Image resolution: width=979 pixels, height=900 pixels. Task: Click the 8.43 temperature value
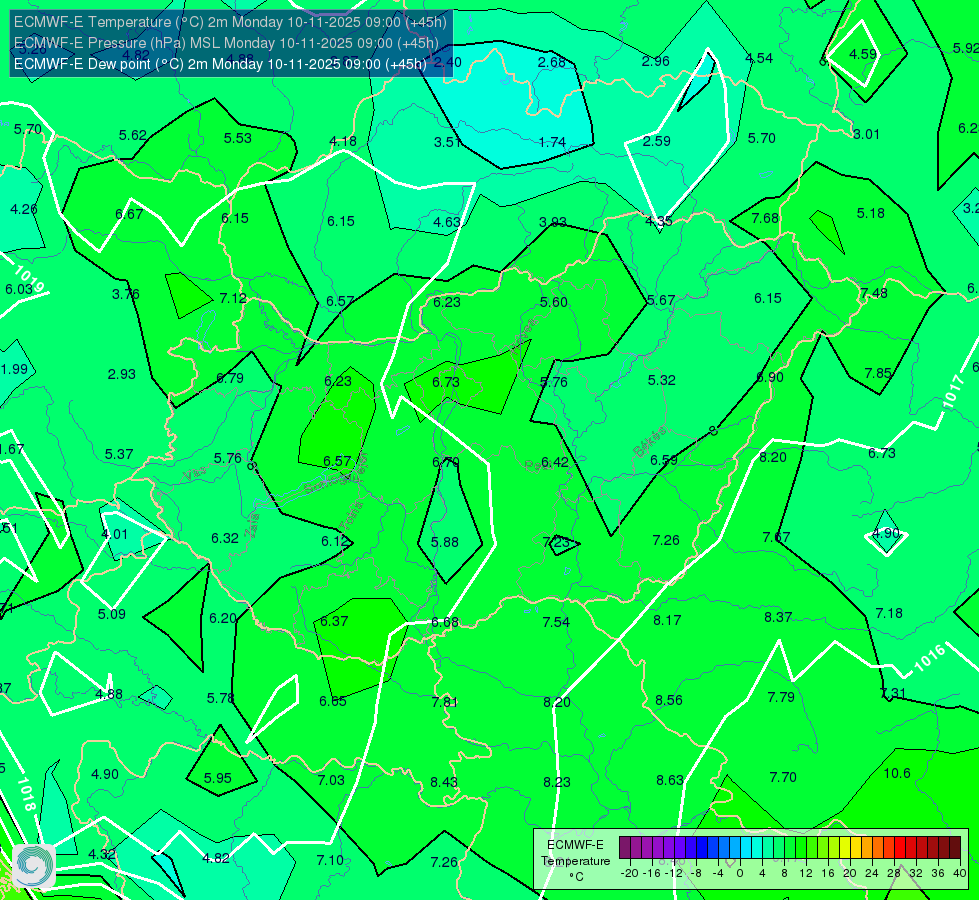[444, 782]
